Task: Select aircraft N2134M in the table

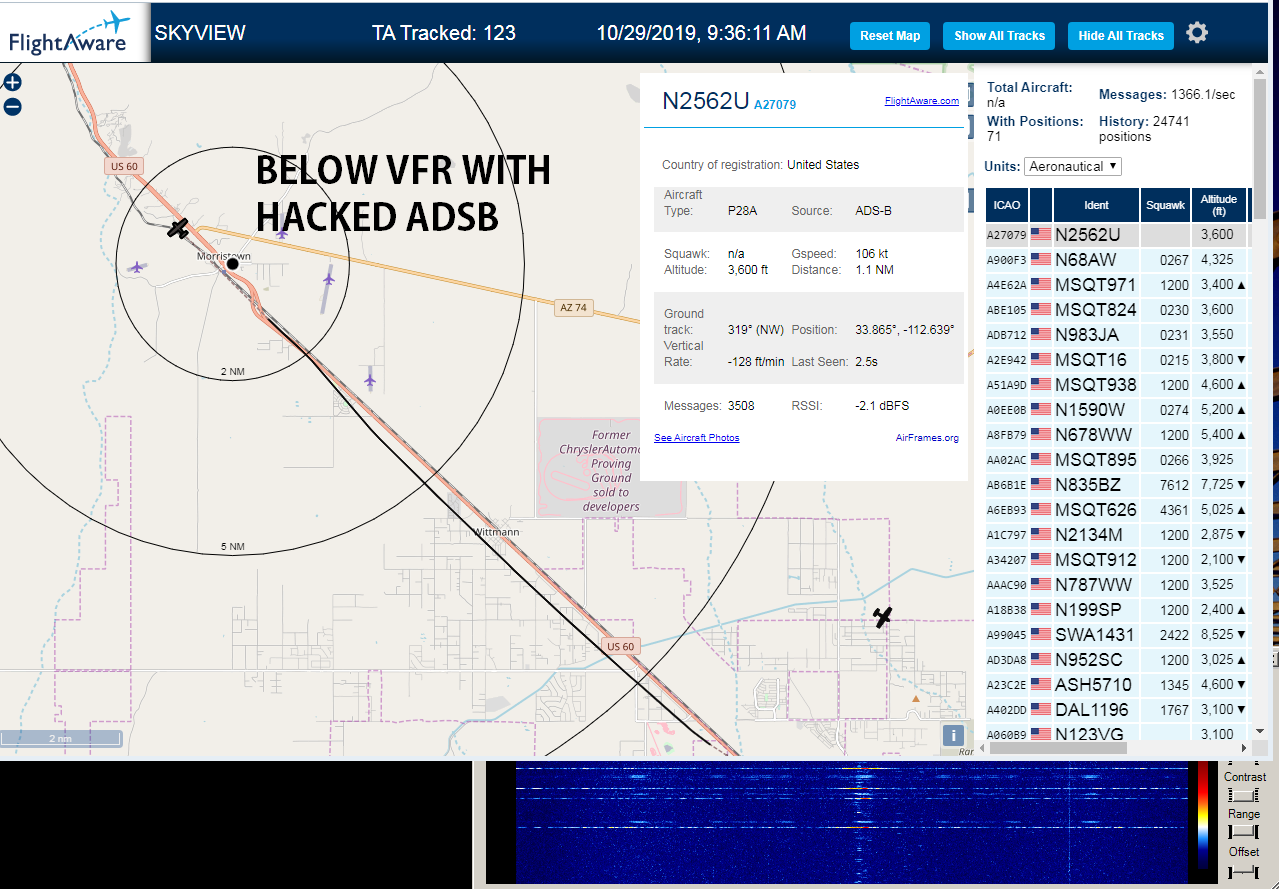Action: [1117, 535]
